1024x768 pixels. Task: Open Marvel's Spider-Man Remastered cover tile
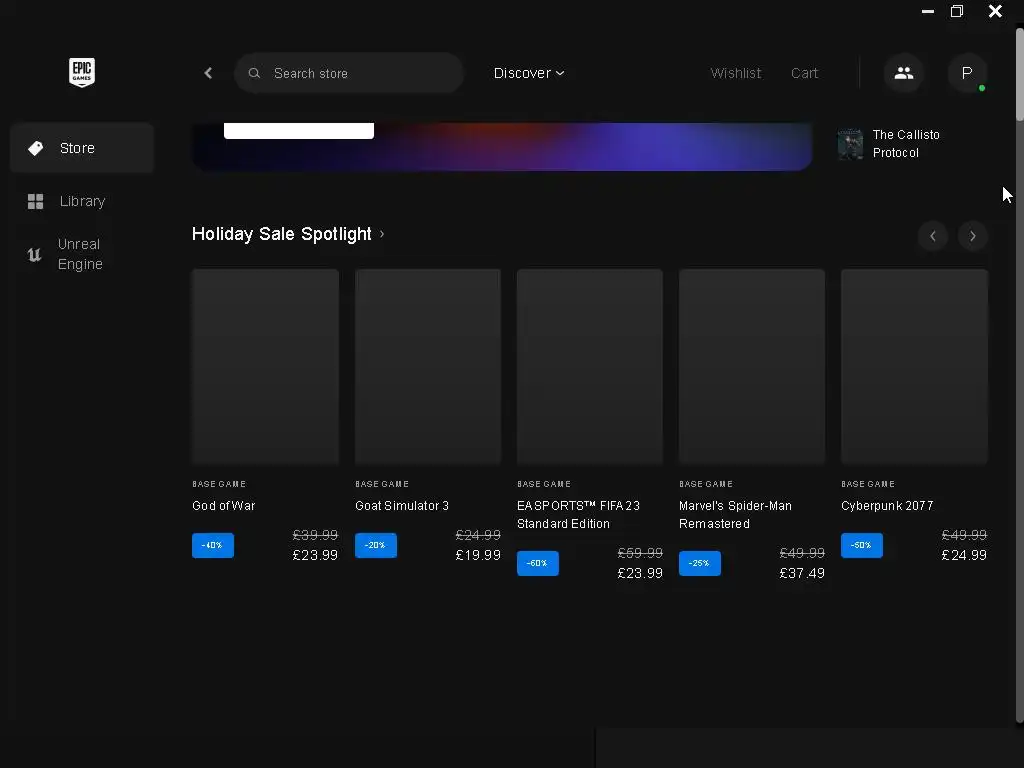752,366
